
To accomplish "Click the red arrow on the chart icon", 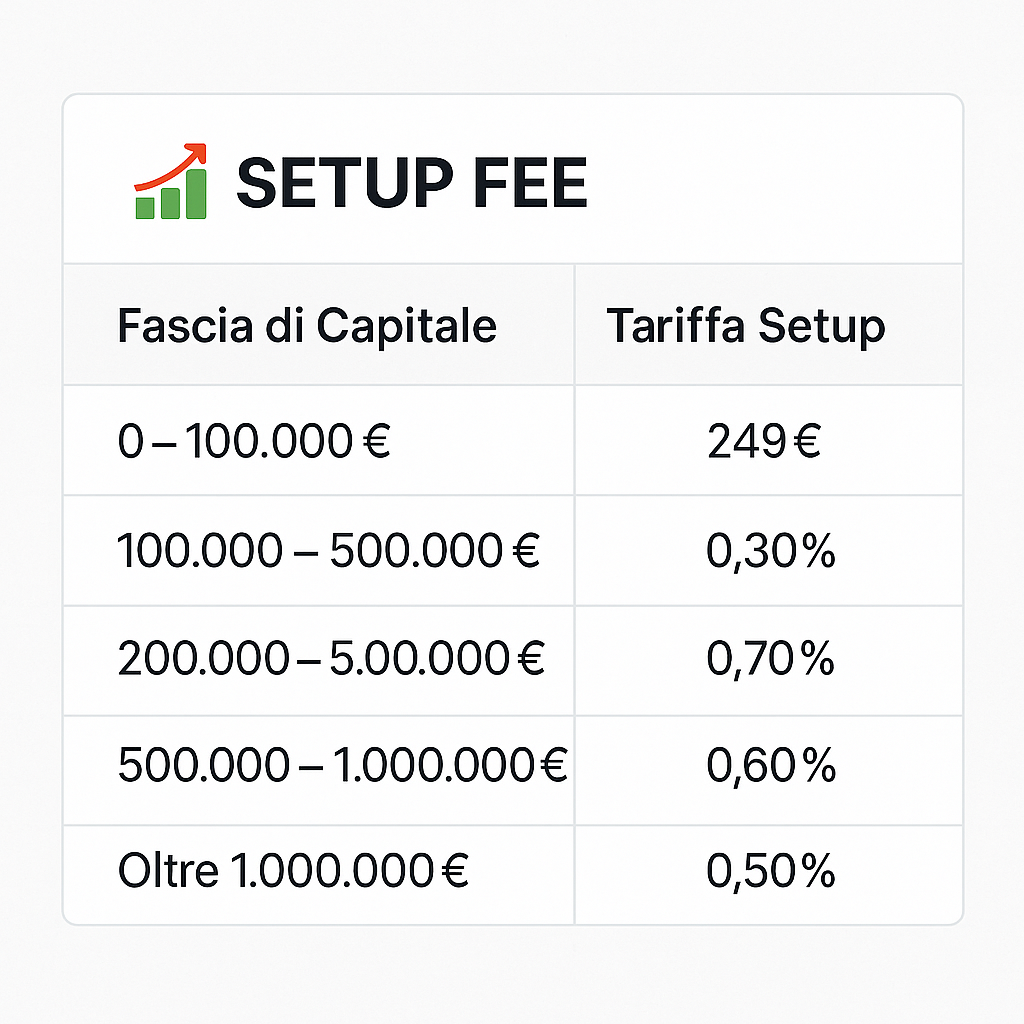I will coord(170,166).
